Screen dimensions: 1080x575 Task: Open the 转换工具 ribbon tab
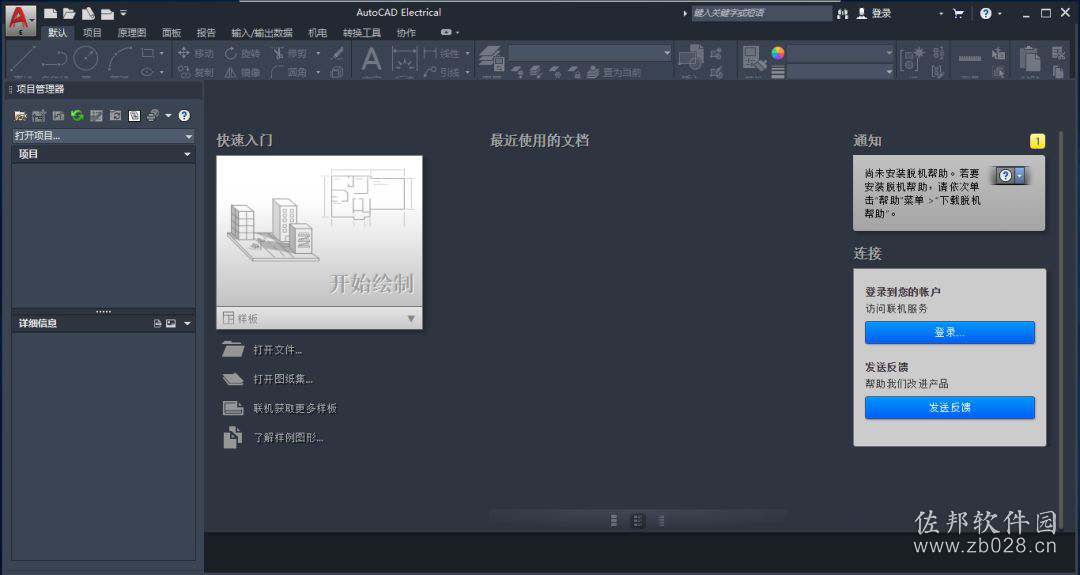coord(362,32)
